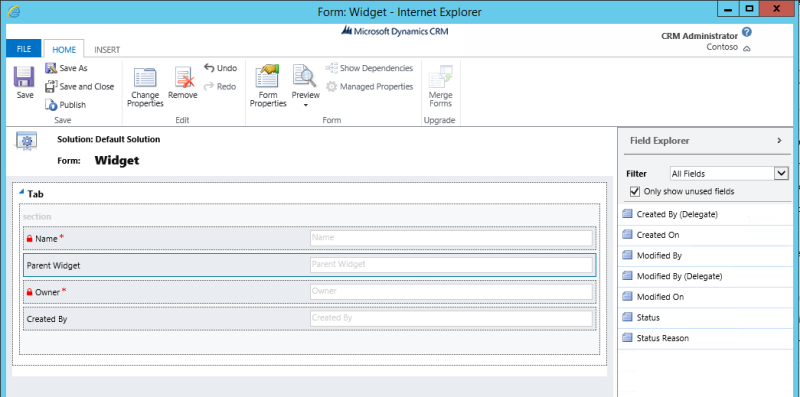The image size is (800, 397).
Task: Click the Microsoft Dynamics CRM logo
Action: coord(394,31)
